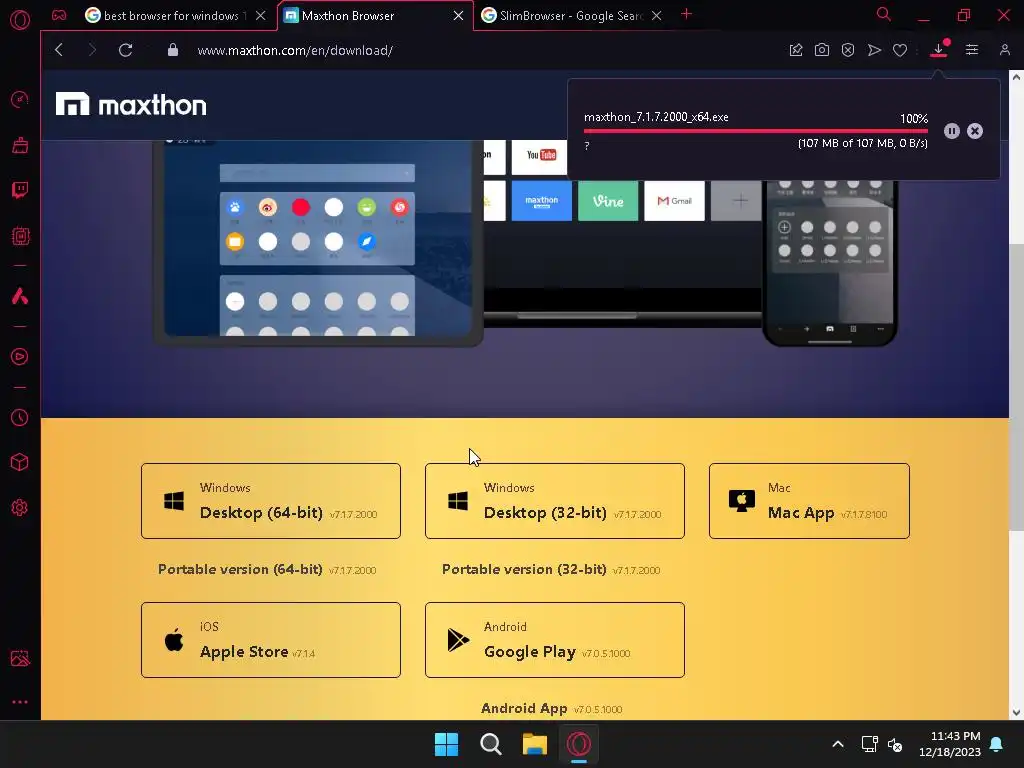Open Easy Setup sliders icon
1024x768 pixels.
[972, 50]
